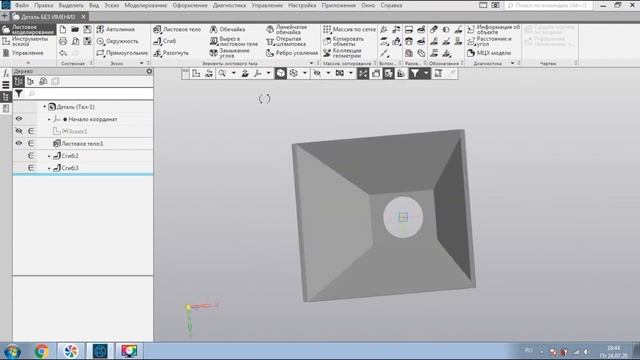Open Информация об объекте

tap(493, 29)
